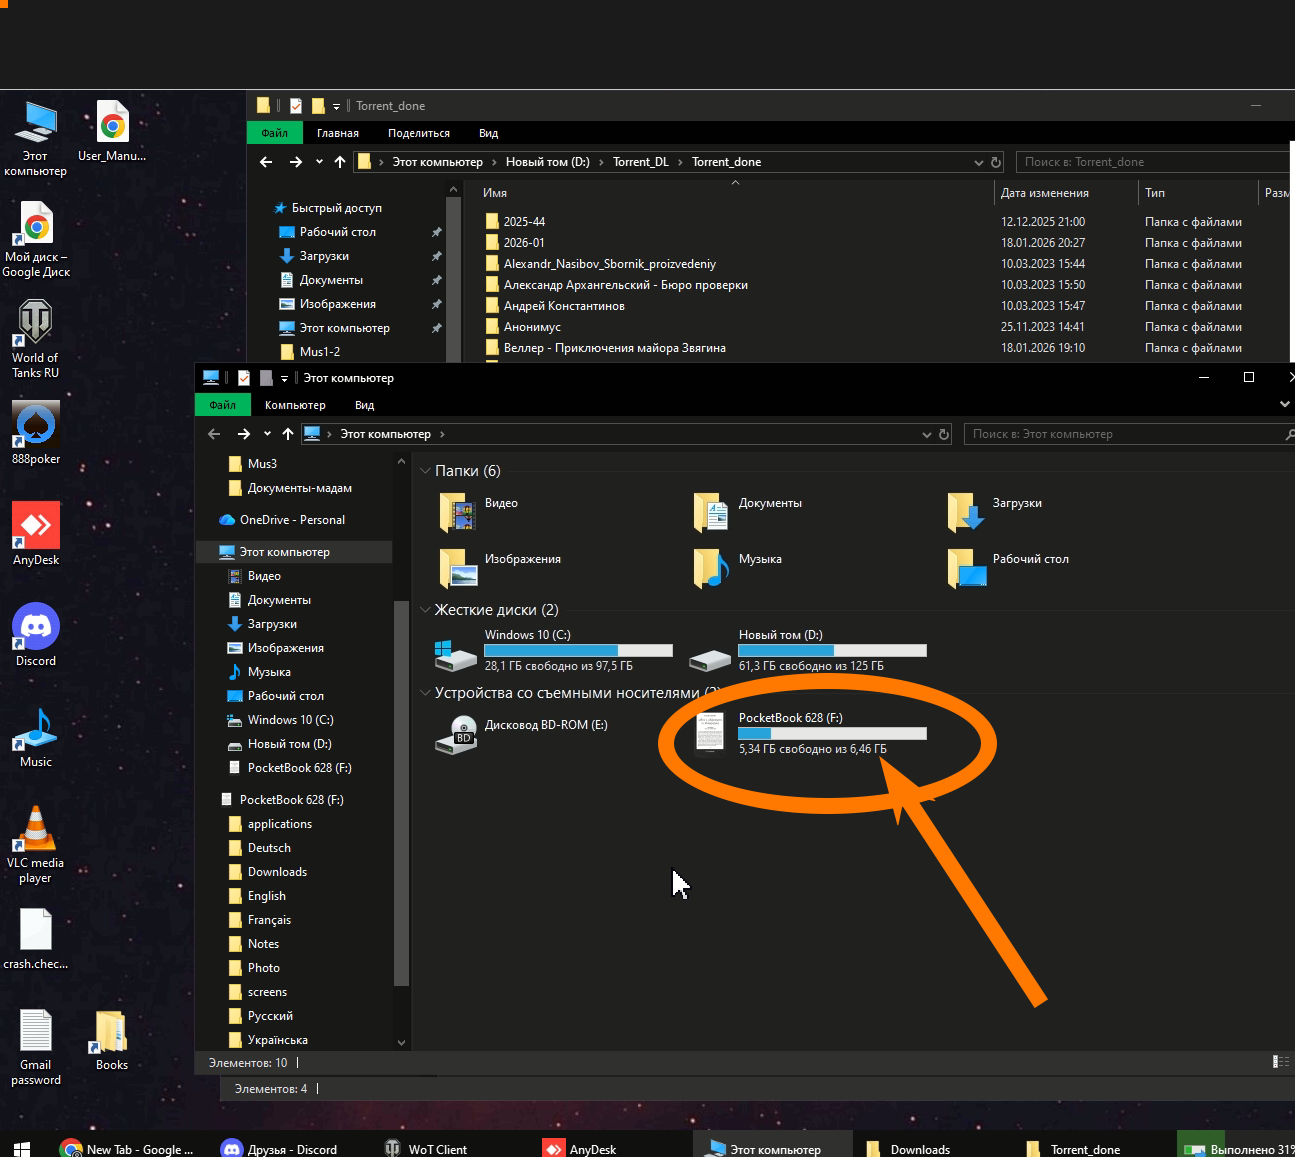Collapse the Устройства со съемными носителями group
Image resolution: width=1295 pixels, height=1157 pixels.
click(x=425, y=693)
